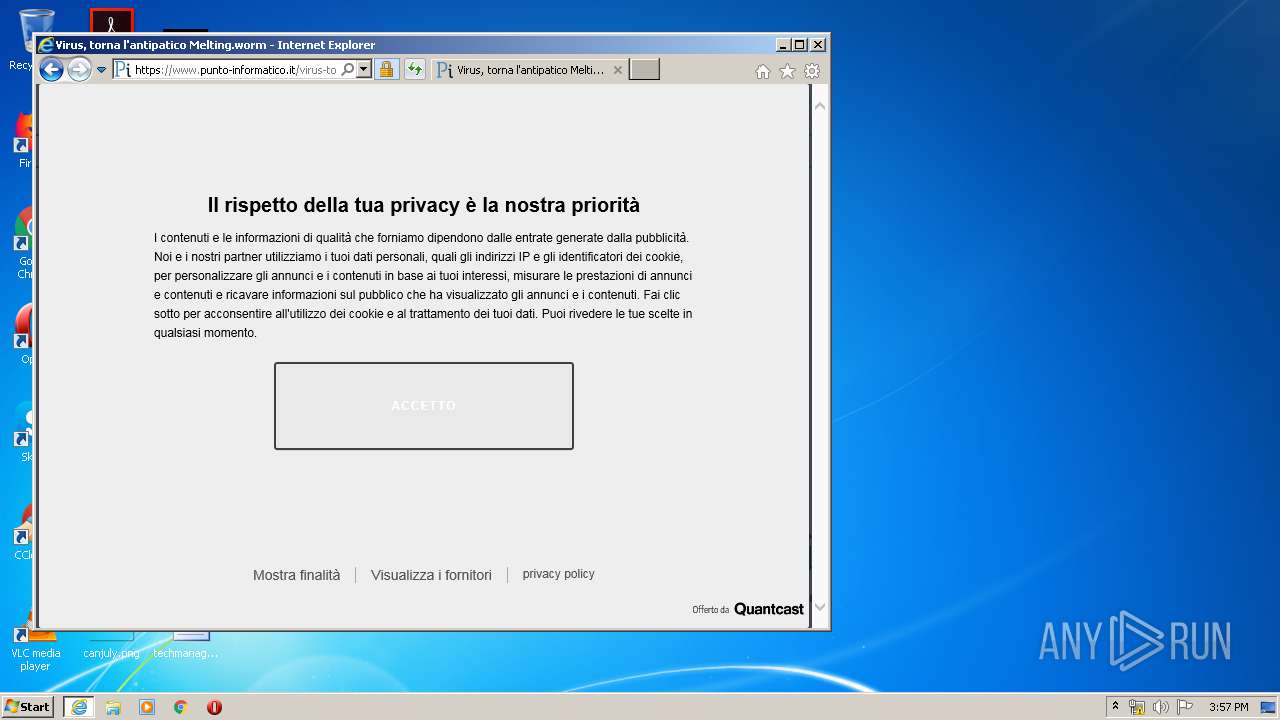Viewport: 1280px width, 720px height.
Task: Click the Quantcast logo
Action: click(x=768, y=609)
